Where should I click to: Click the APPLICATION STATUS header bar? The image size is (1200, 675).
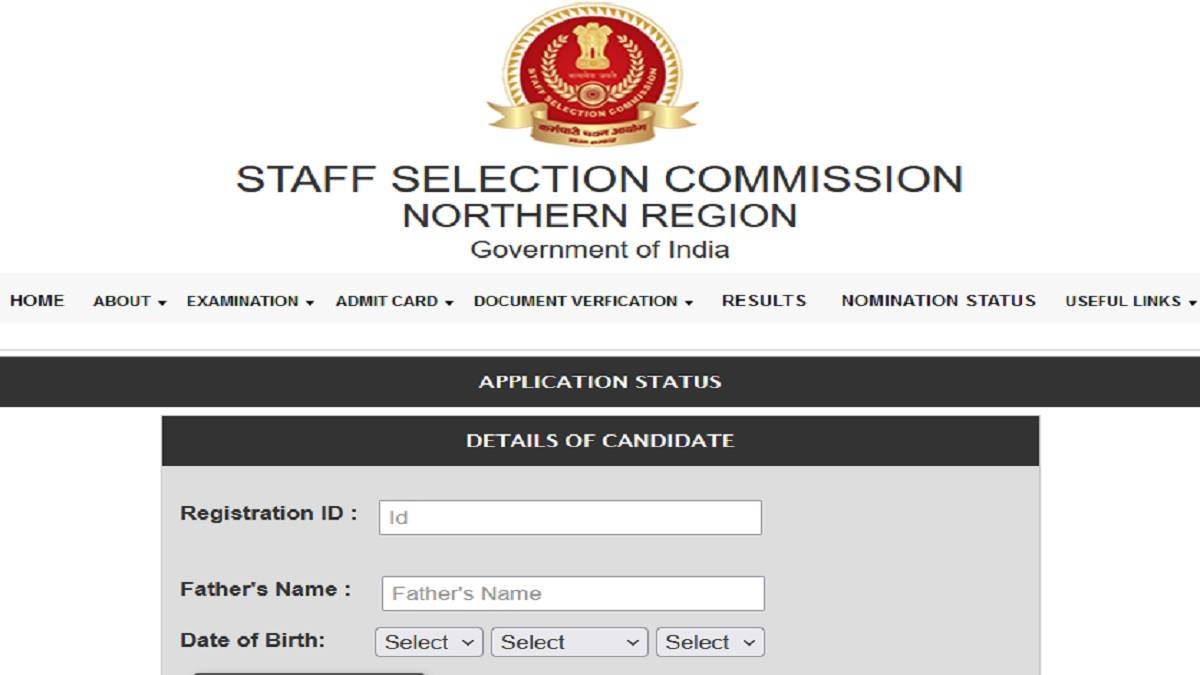pos(600,381)
